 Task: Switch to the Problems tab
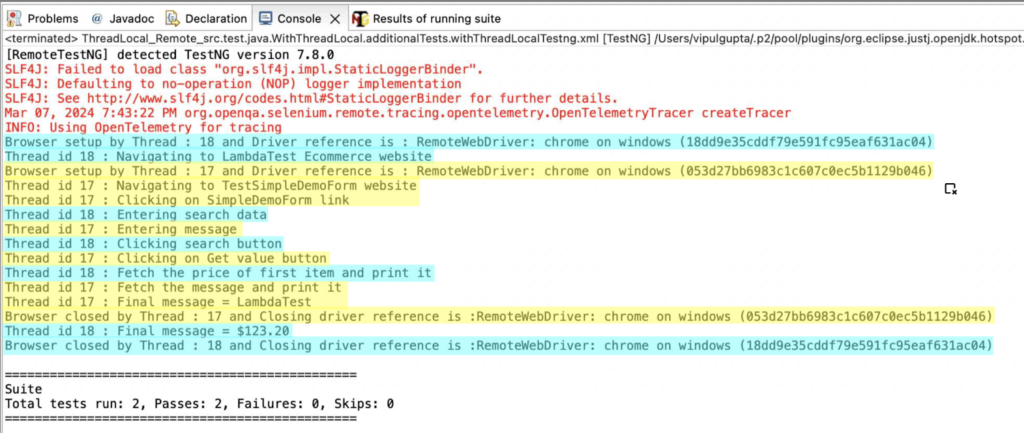coord(54,18)
